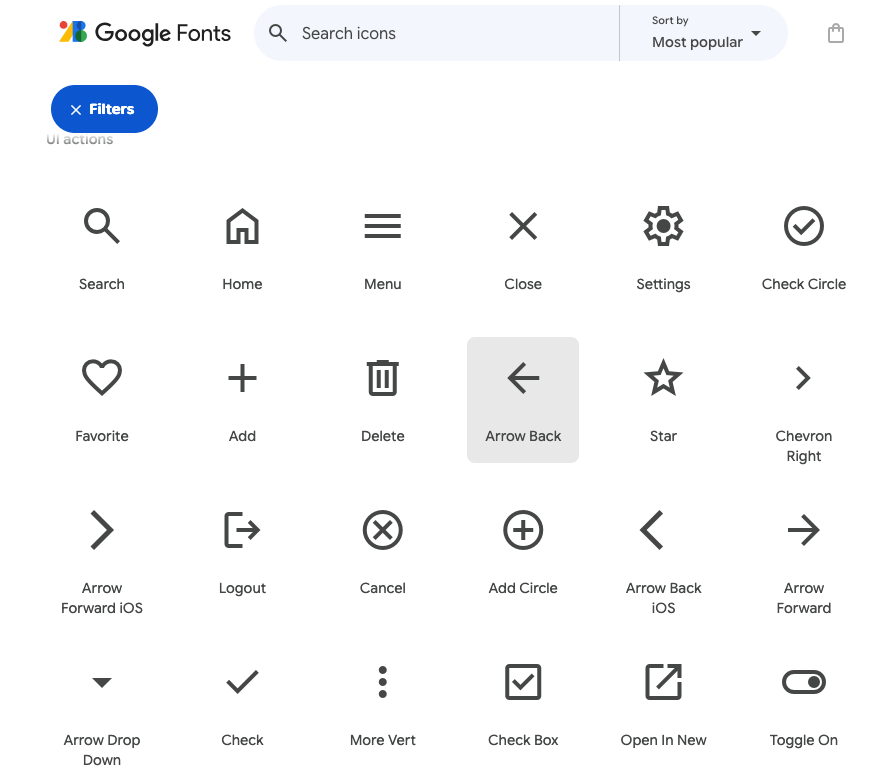
Task: Go to Google Fonts homepage logo
Action: click(145, 33)
